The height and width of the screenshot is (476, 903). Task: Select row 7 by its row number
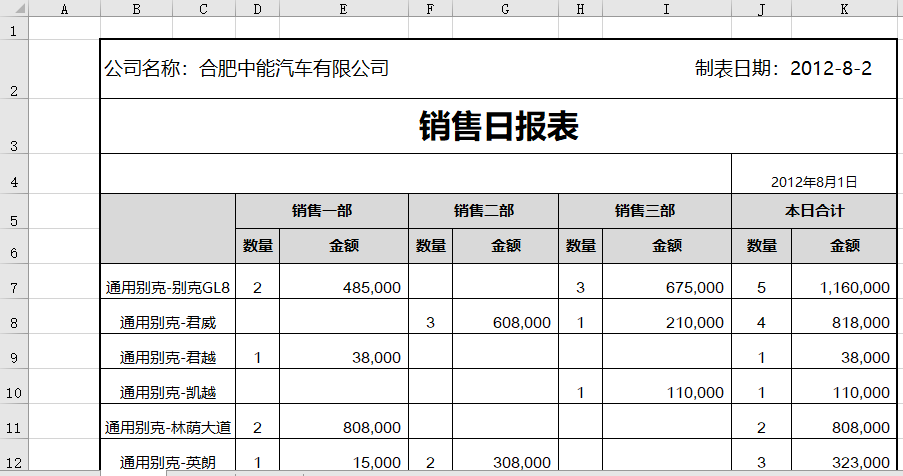pos(14,288)
